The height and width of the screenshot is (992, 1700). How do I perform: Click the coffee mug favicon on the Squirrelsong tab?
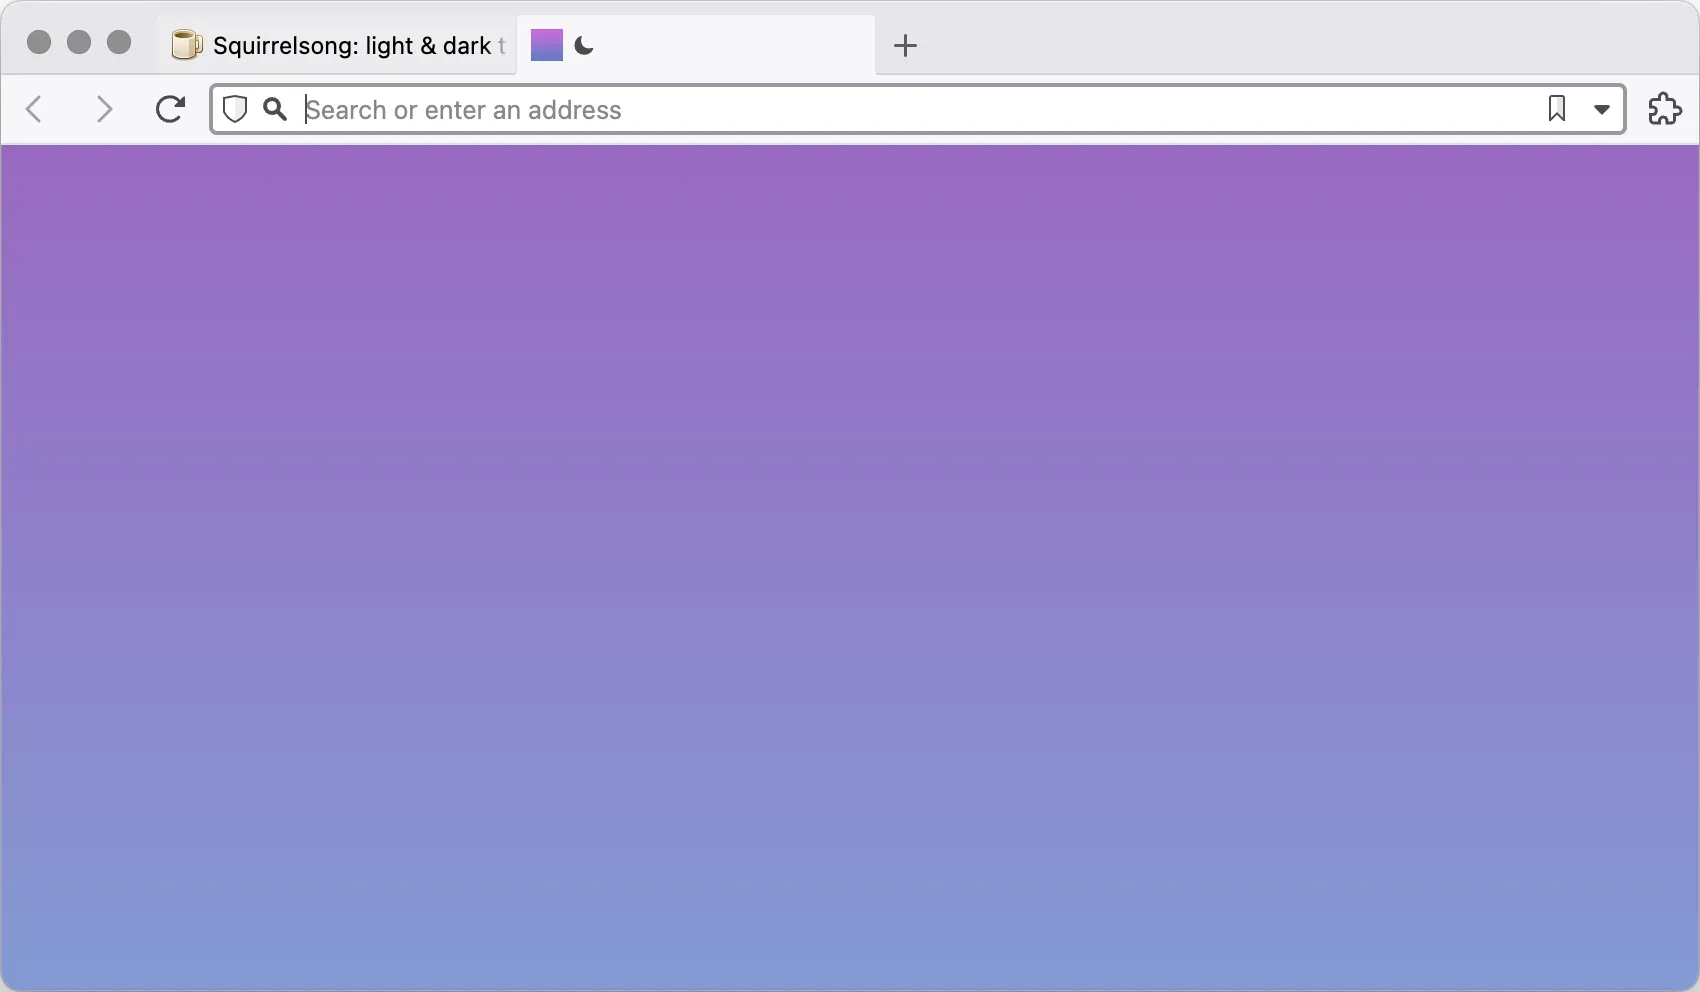[185, 45]
